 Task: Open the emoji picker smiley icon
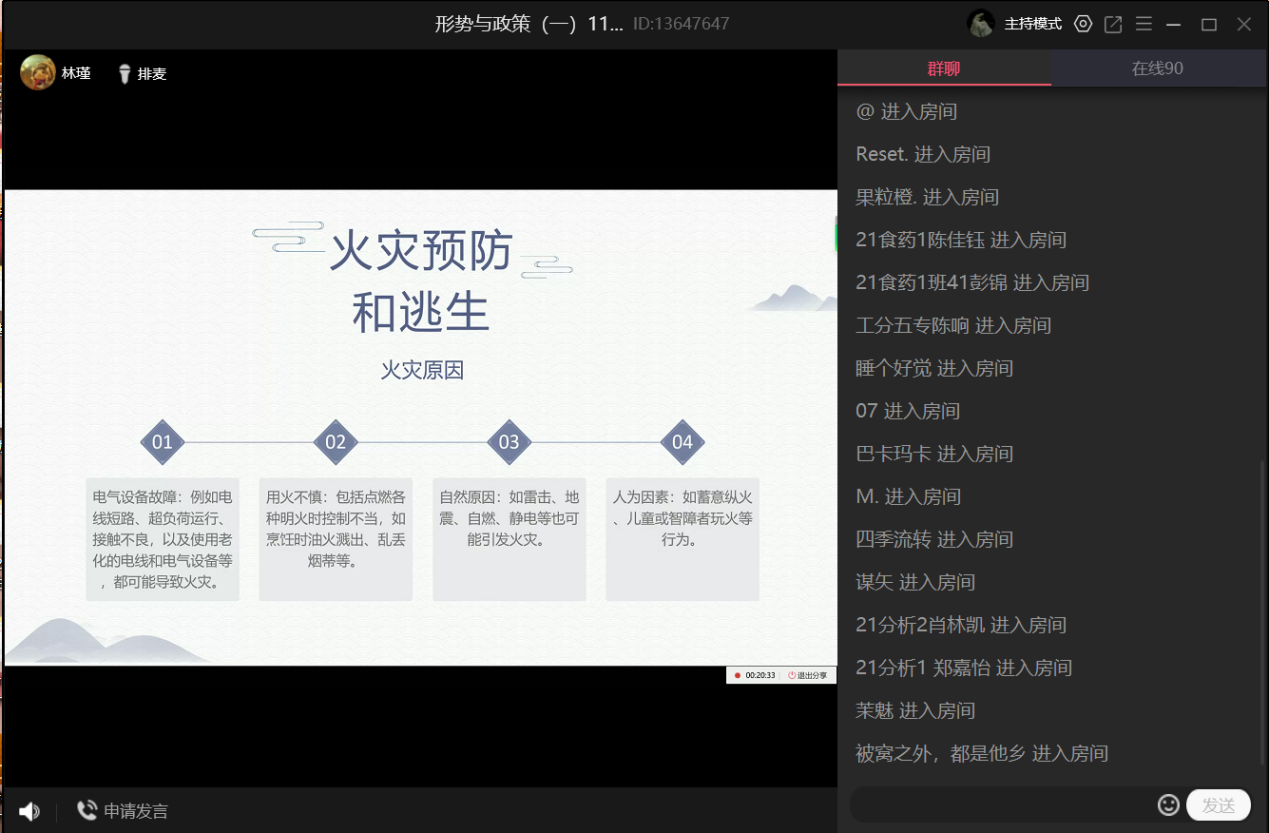(1167, 805)
